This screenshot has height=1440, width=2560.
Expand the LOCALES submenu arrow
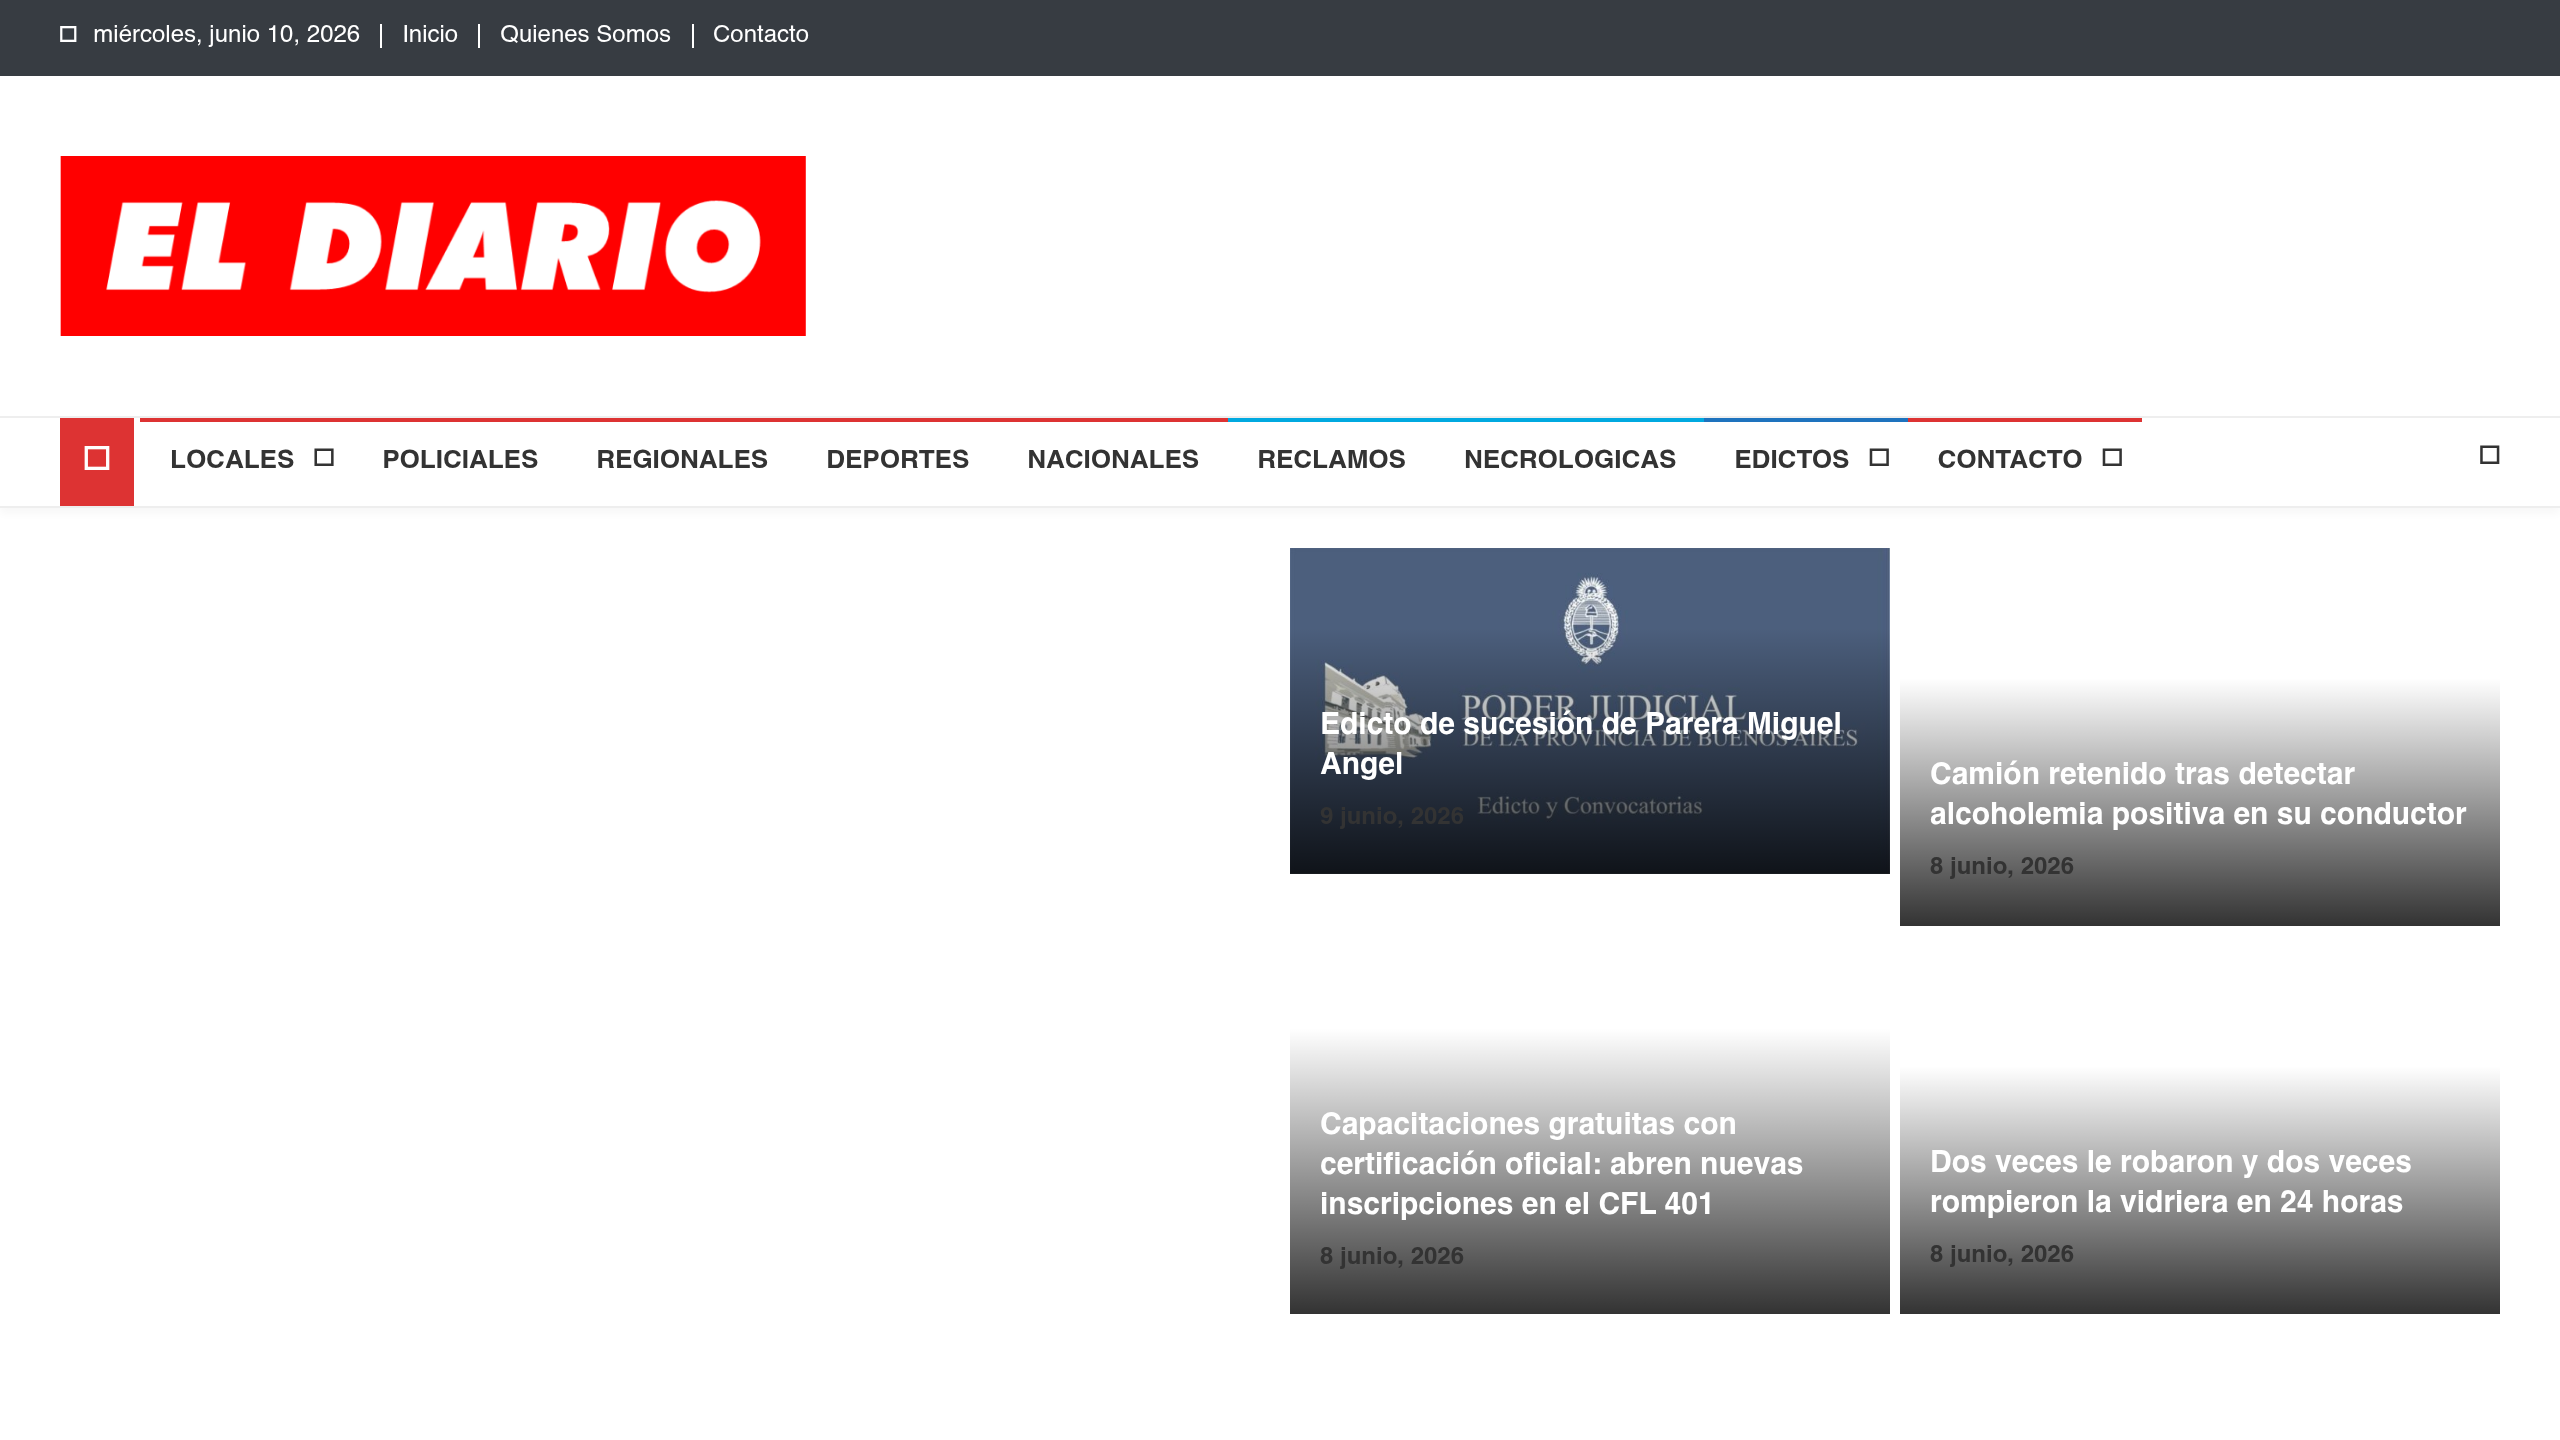[x=324, y=458]
